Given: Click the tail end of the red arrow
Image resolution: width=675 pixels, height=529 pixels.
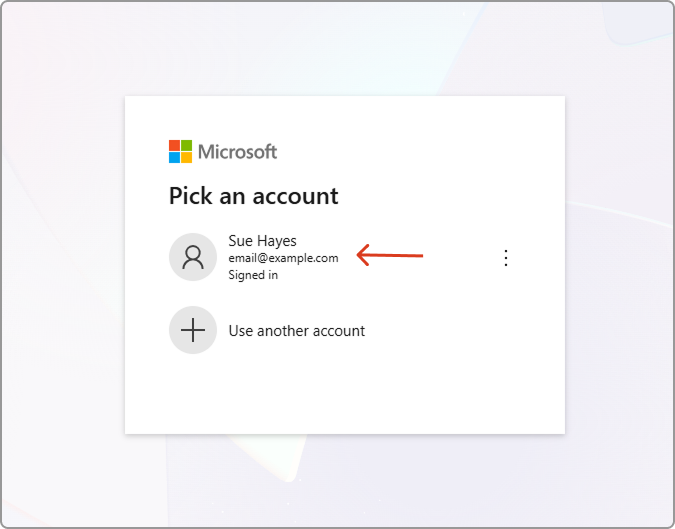Looking at the screenshot, I should coord(420,256).
